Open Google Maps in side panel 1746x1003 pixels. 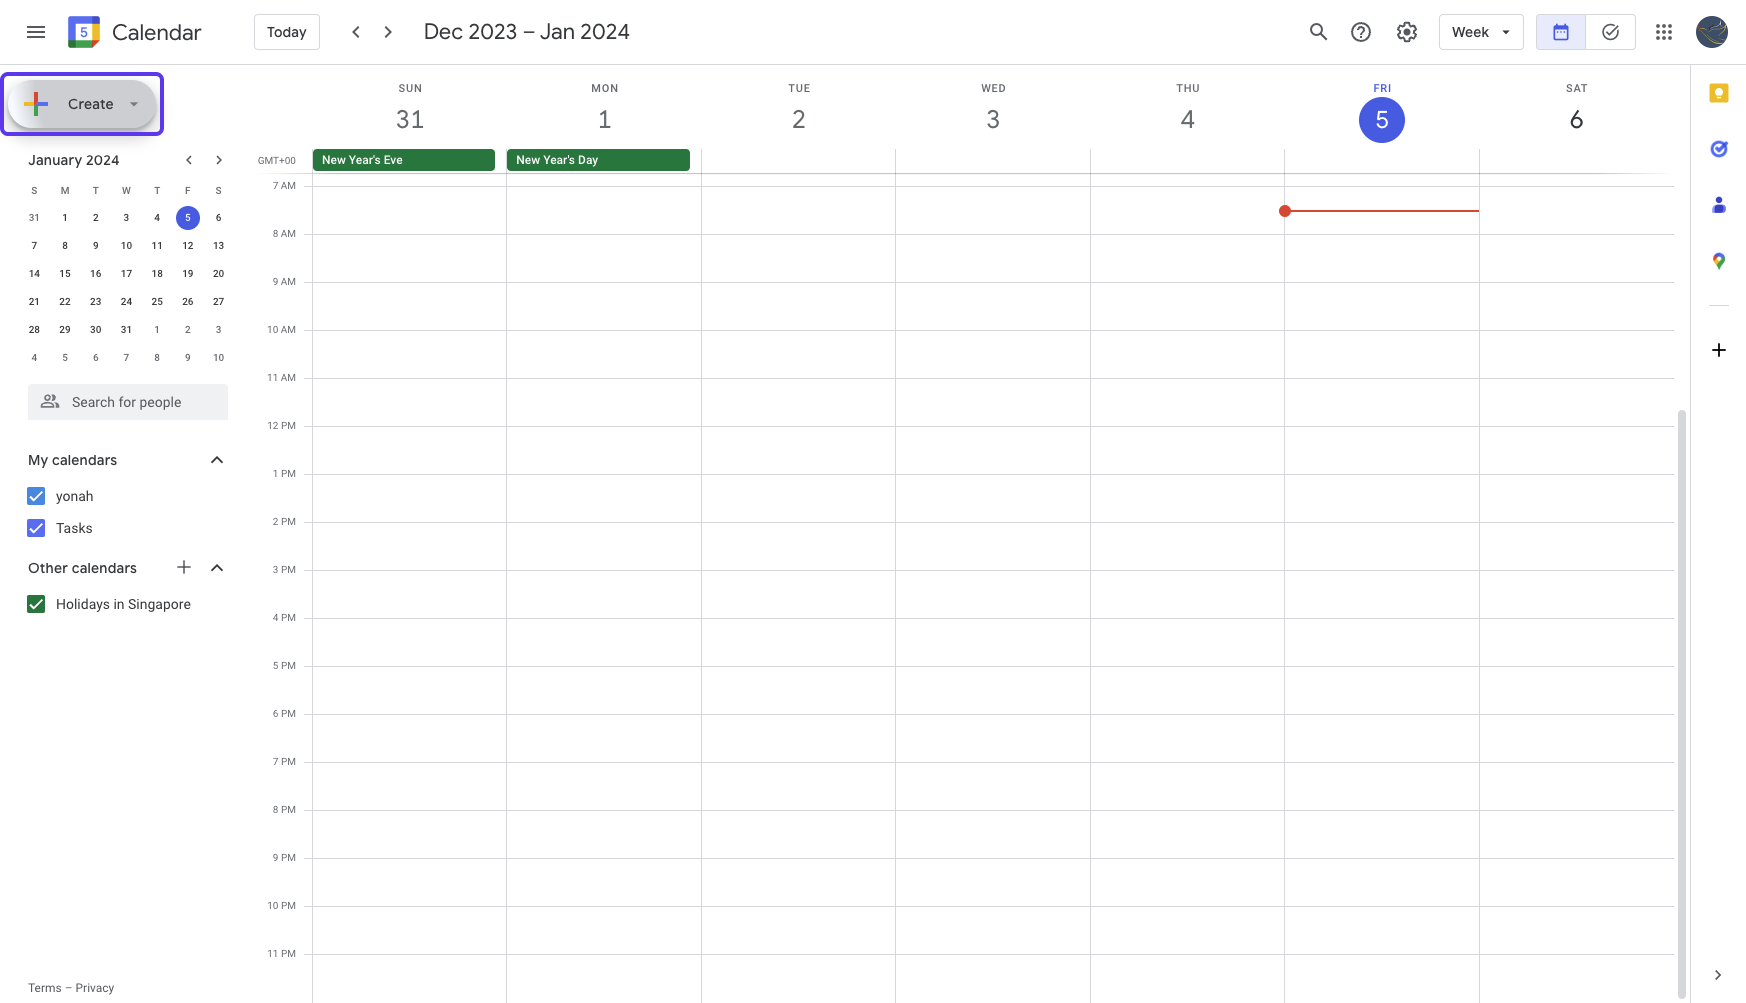click(x=1719, y=261)
